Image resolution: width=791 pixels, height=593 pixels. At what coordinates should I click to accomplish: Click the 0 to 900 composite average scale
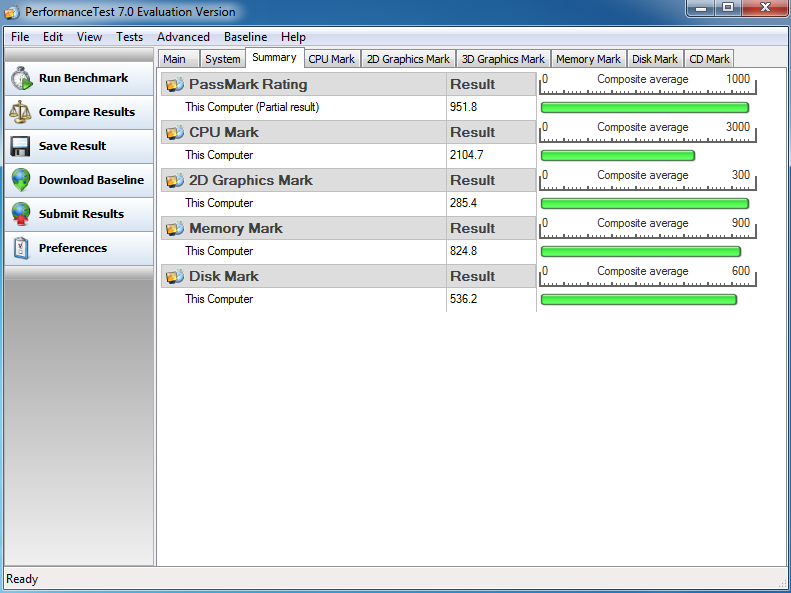pos(648,227)
